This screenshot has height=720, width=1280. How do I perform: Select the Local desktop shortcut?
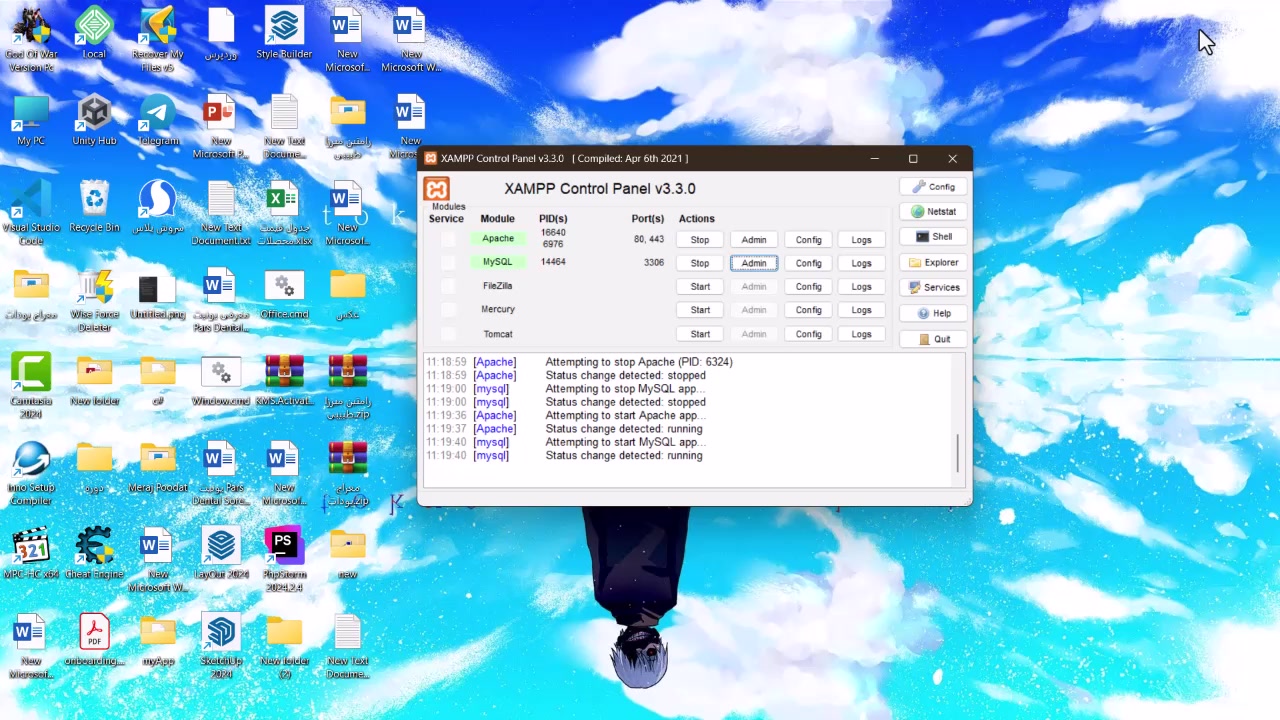pos(94,34)
